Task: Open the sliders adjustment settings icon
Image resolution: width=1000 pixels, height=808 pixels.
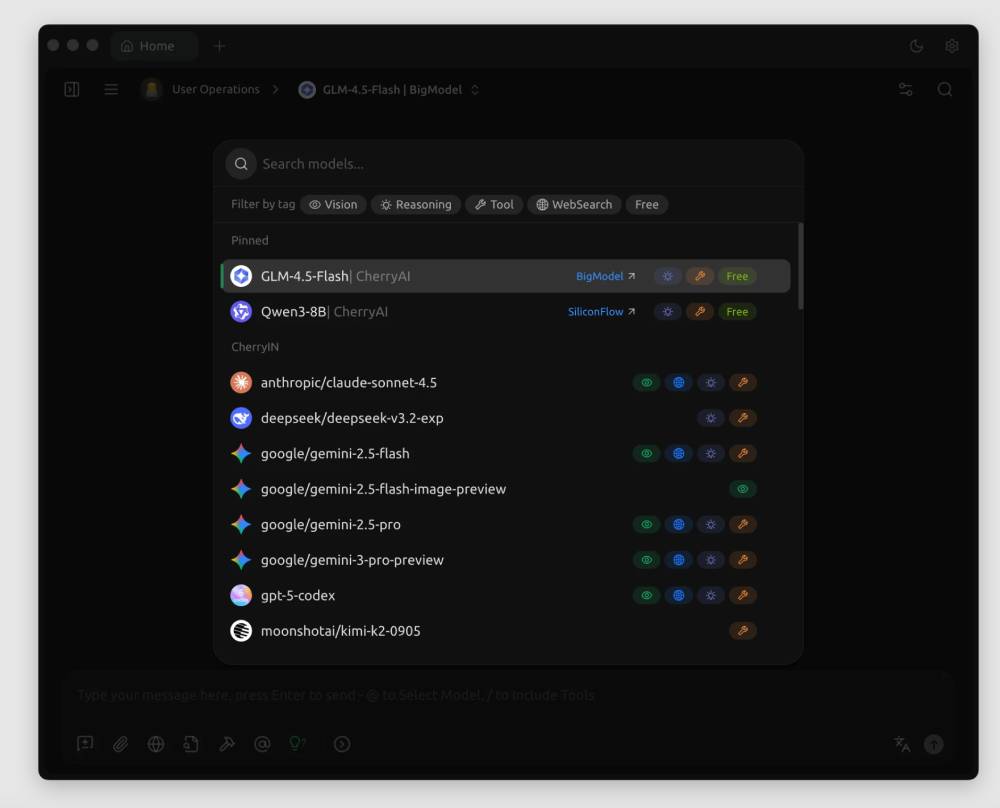Action: coord(906,90)
